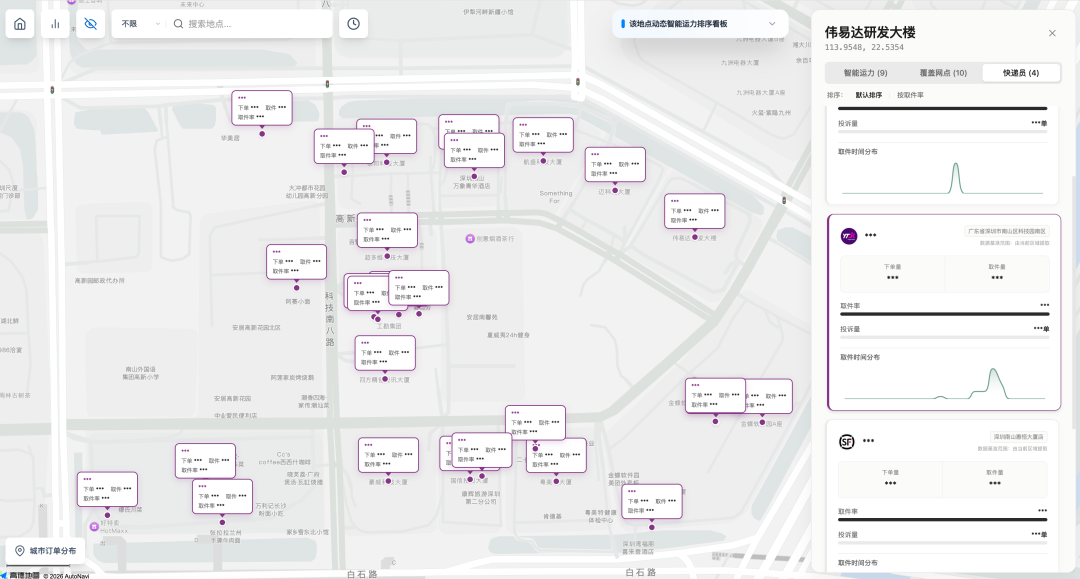The width and height of the screenshot is (1080, 579).
Task: Open the clock history button
Action: point(353,24)
